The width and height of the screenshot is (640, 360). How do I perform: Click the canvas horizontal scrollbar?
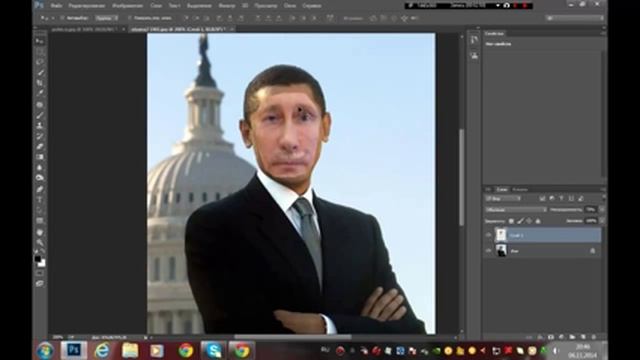point(292,337)
